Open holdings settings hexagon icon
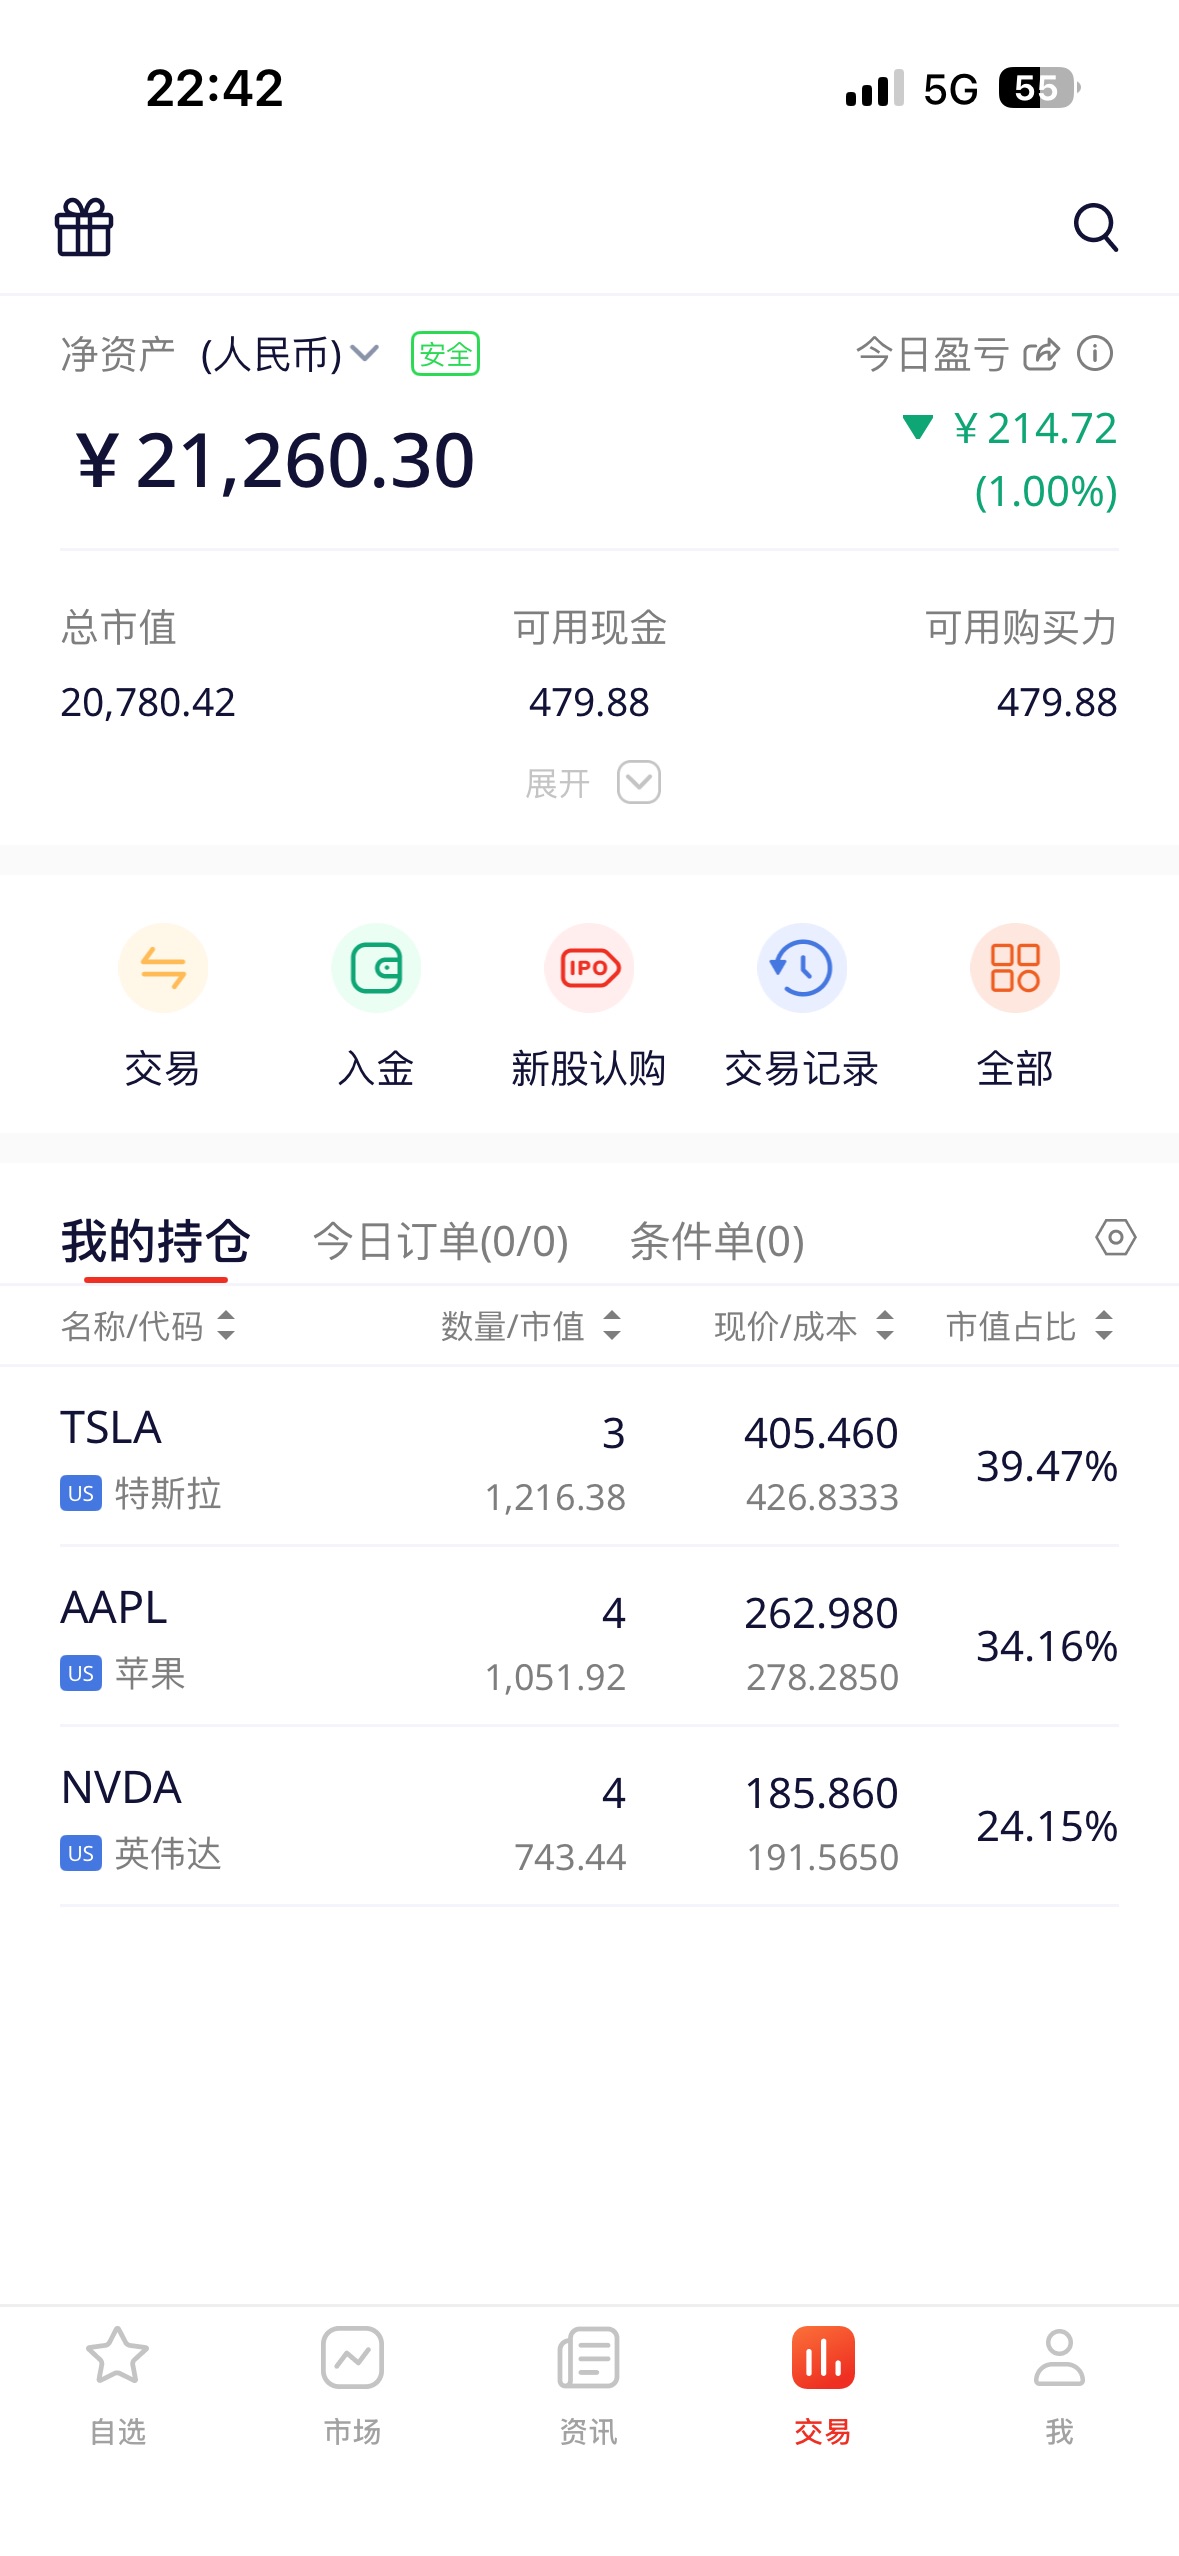The image size is (1179, 2556). (1115, 1238)
